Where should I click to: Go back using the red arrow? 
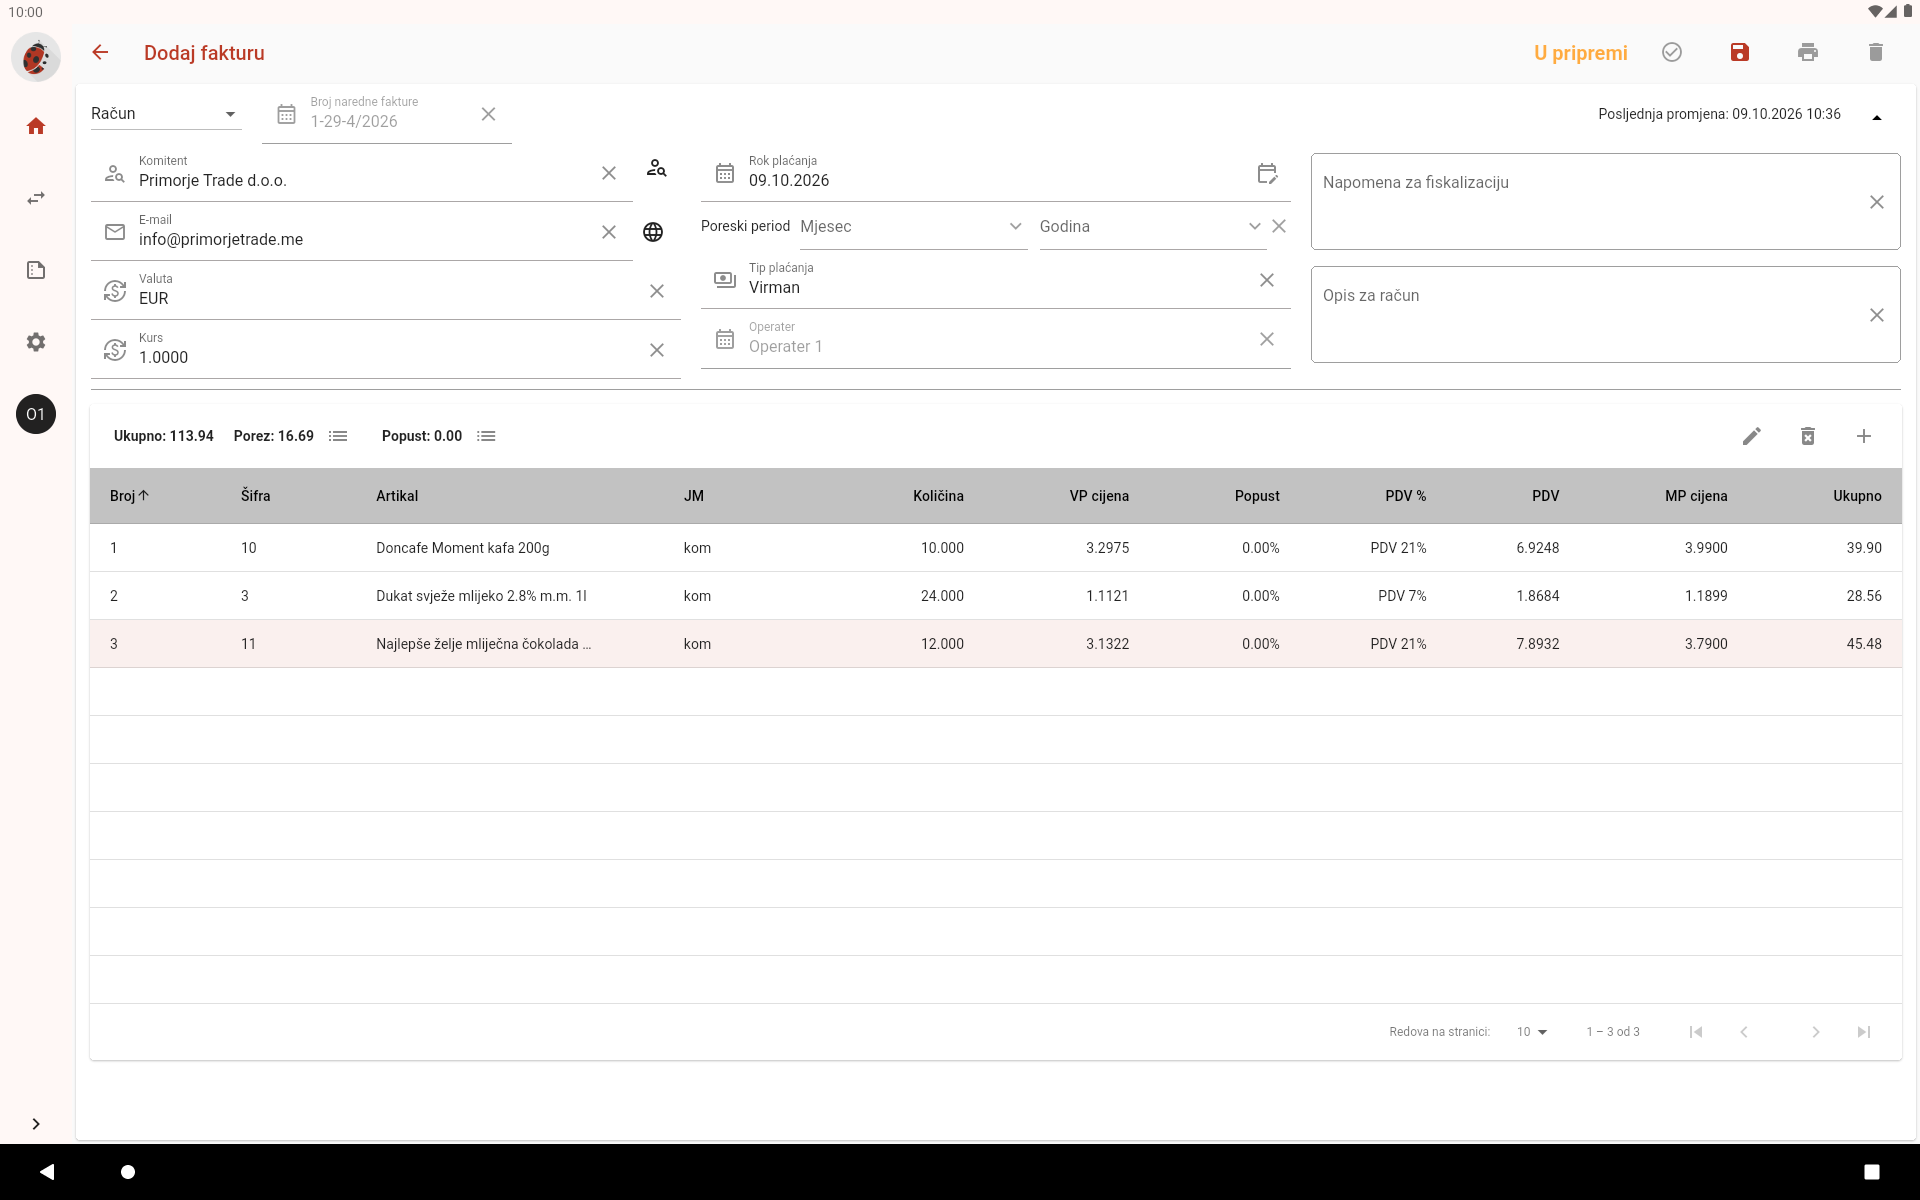[100, 52]
